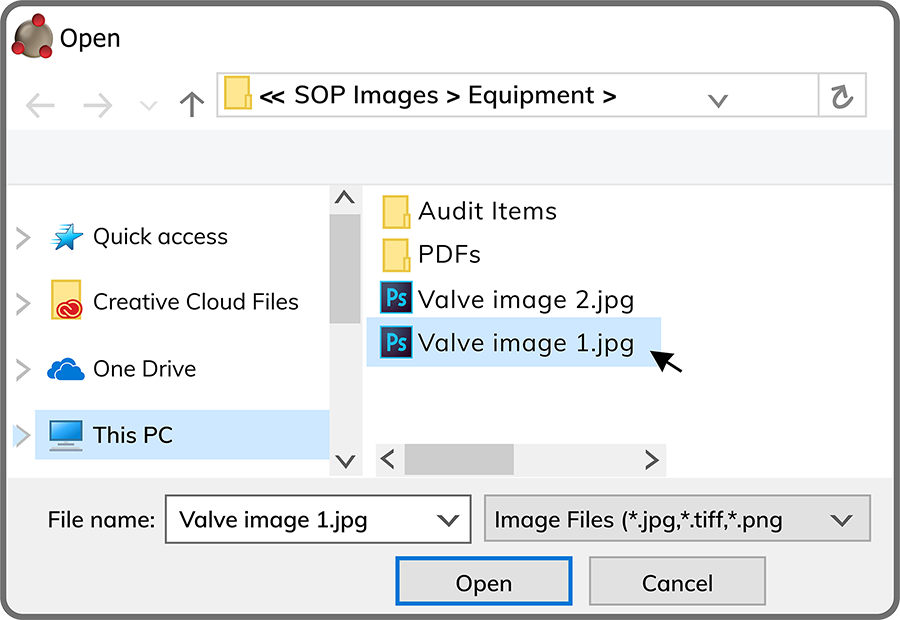Click the Forward navigation arrow
900x620 pixels.
click(98, 106)
